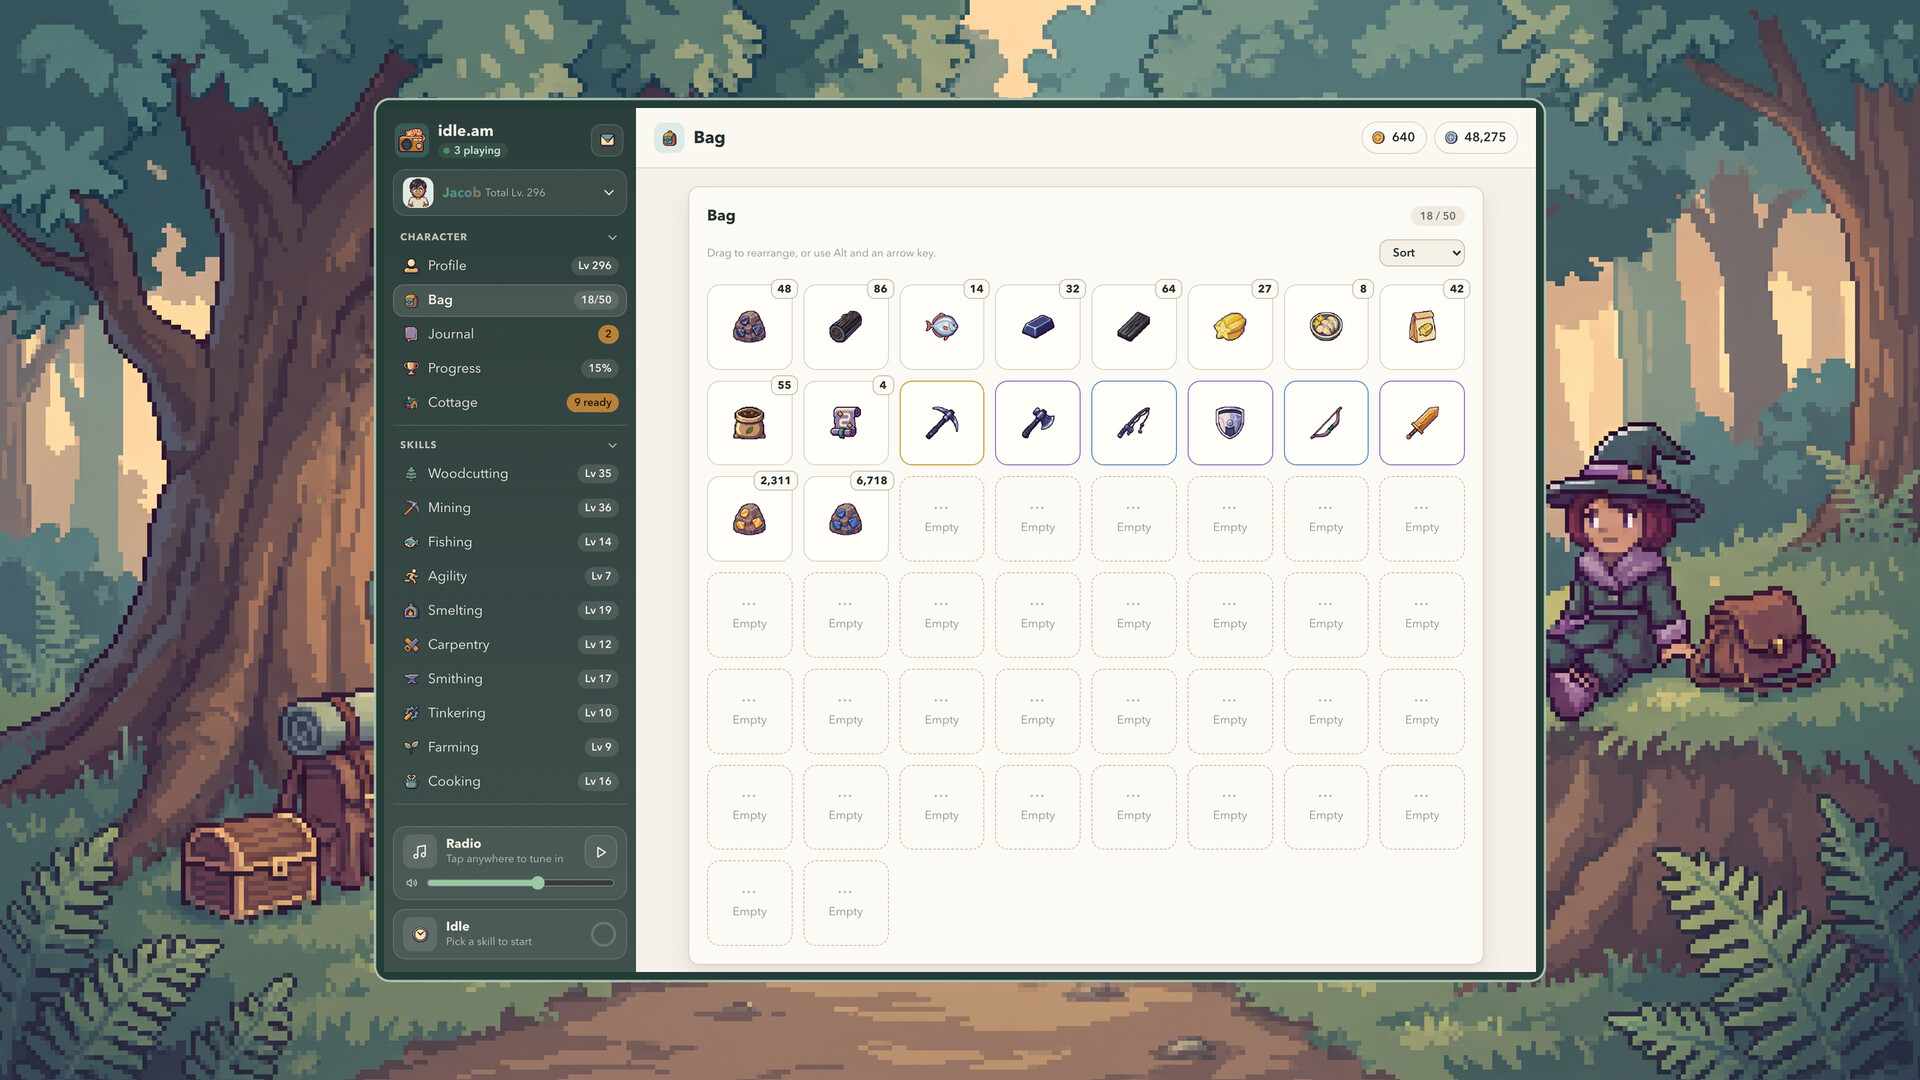Select the axe in the bag
Viewport: 1920px width, 1080px height.
coord(1037,423)
